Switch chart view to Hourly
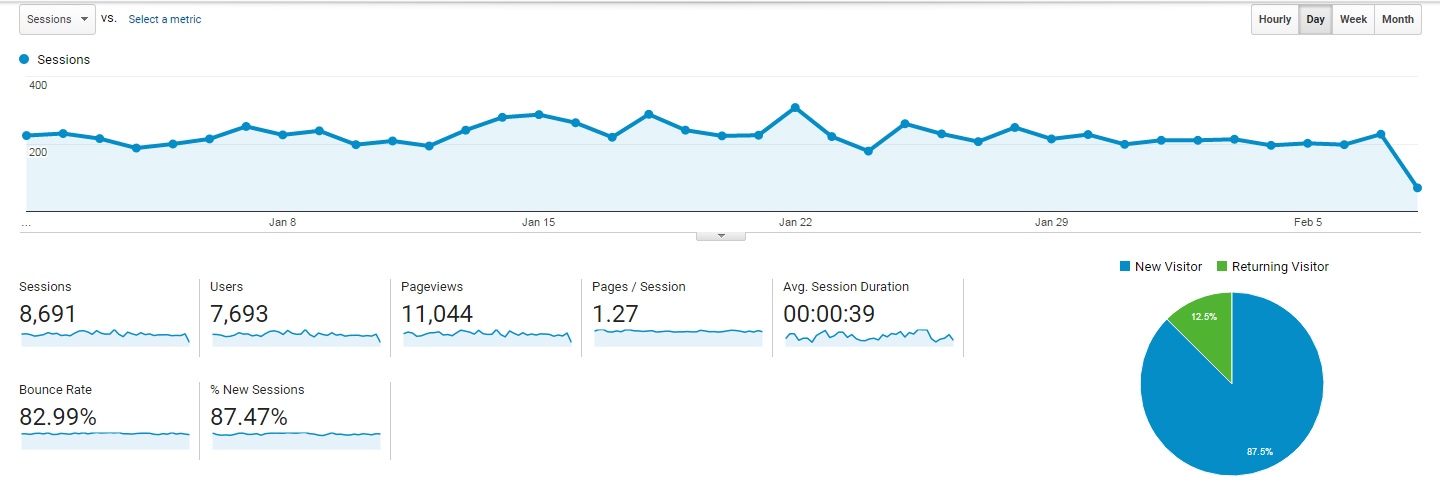1440x495 pixels. (x=1274, y=19)
